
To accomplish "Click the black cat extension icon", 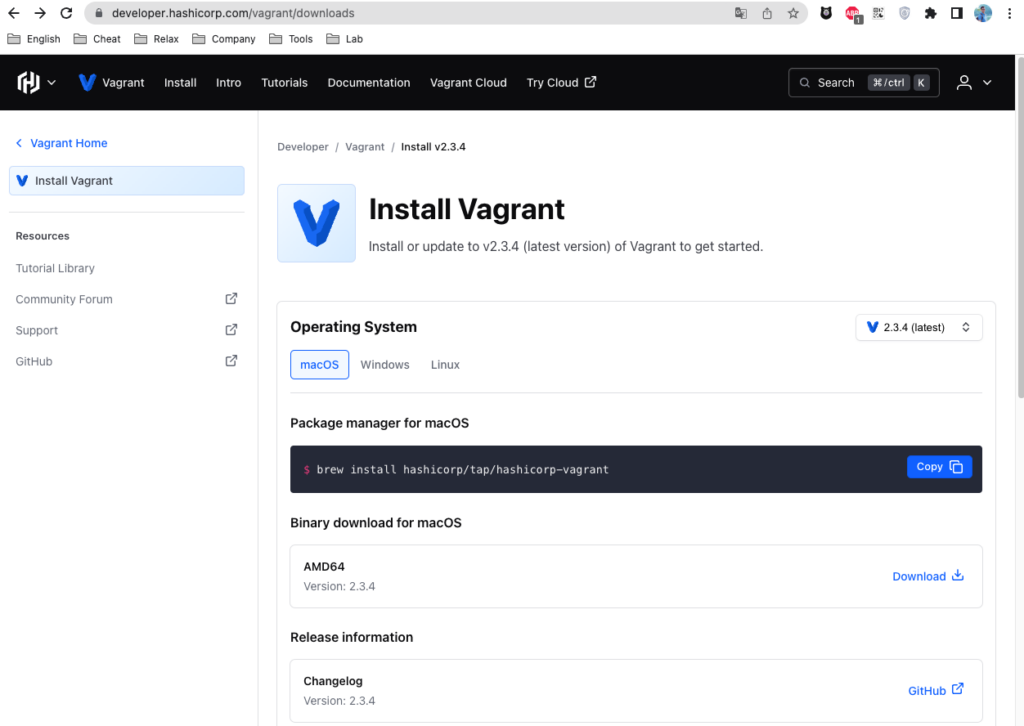I will (x=826, y=13).
